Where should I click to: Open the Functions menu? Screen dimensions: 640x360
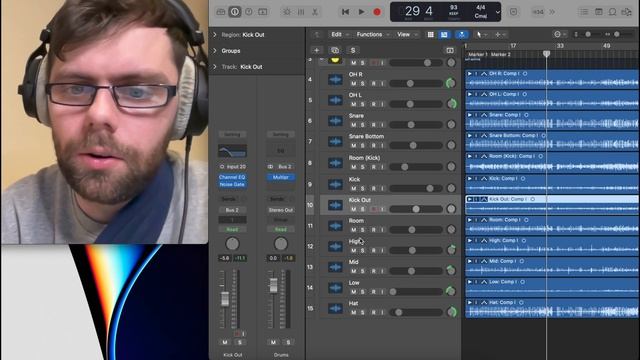point(372,35)
